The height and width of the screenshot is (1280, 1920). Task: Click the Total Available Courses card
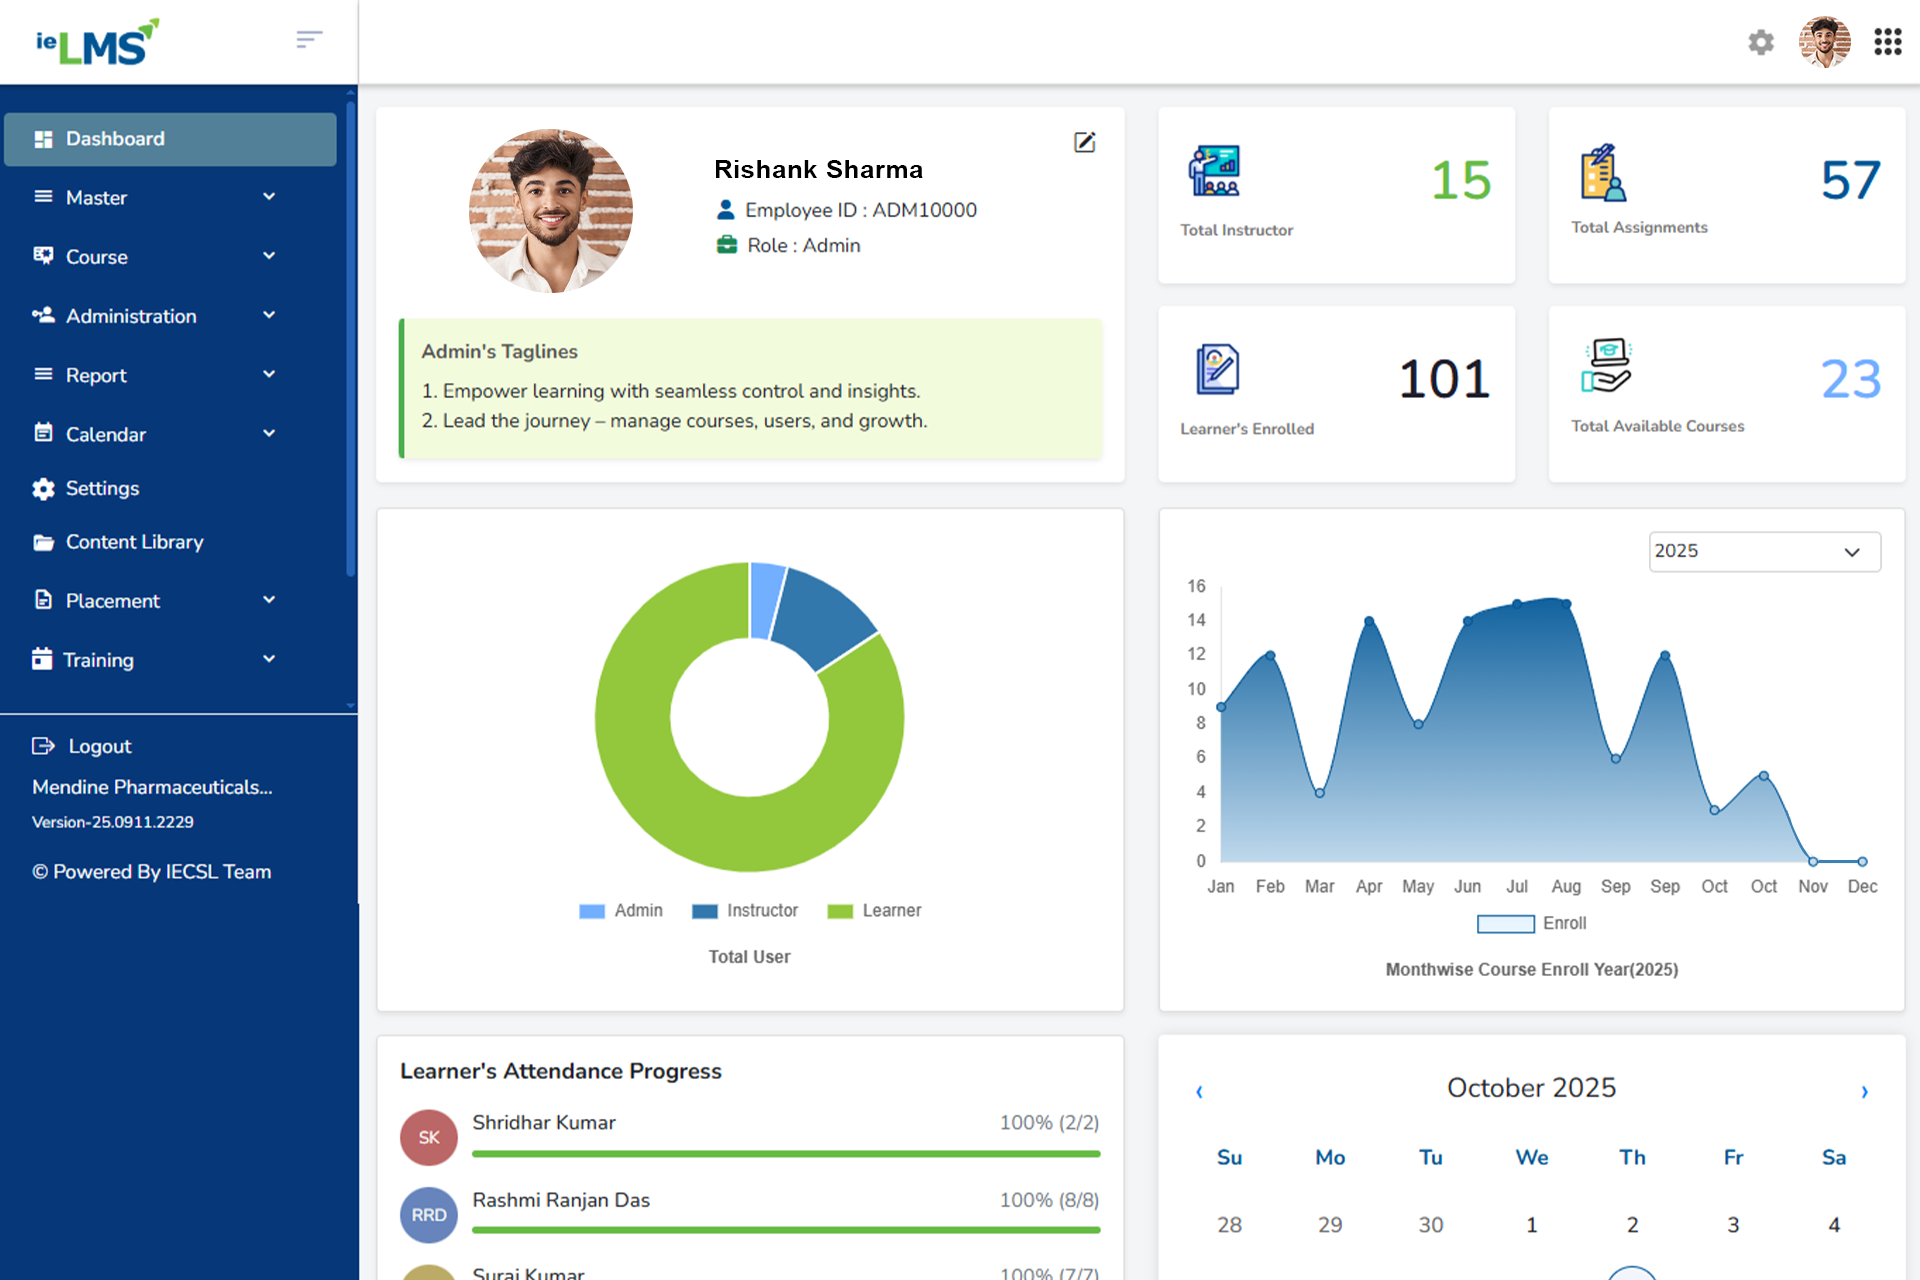pos(1726,393)
